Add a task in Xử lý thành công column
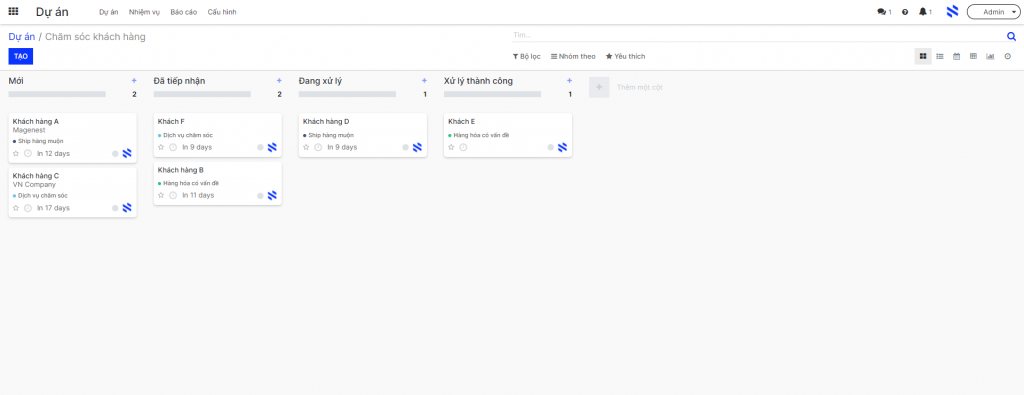 [x=569, y=81]
